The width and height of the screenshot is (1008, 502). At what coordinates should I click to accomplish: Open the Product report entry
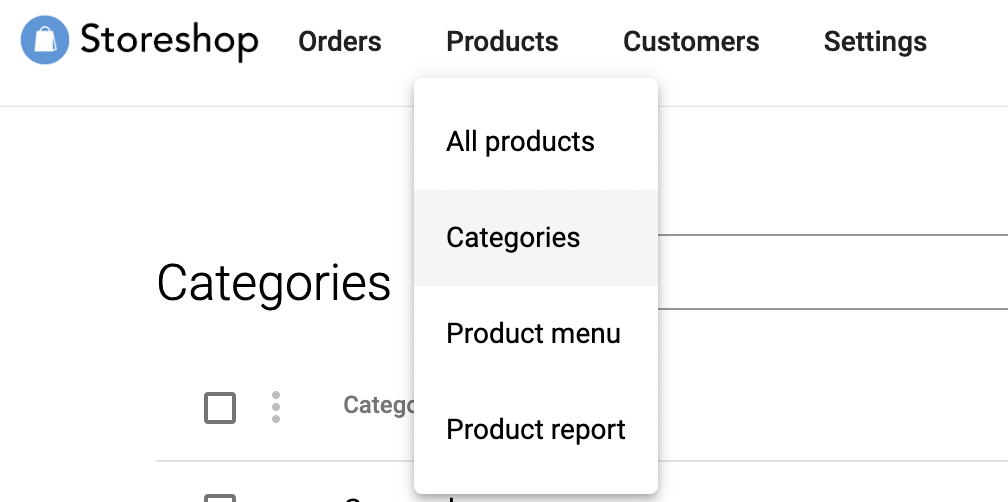[x=535, y=430]
